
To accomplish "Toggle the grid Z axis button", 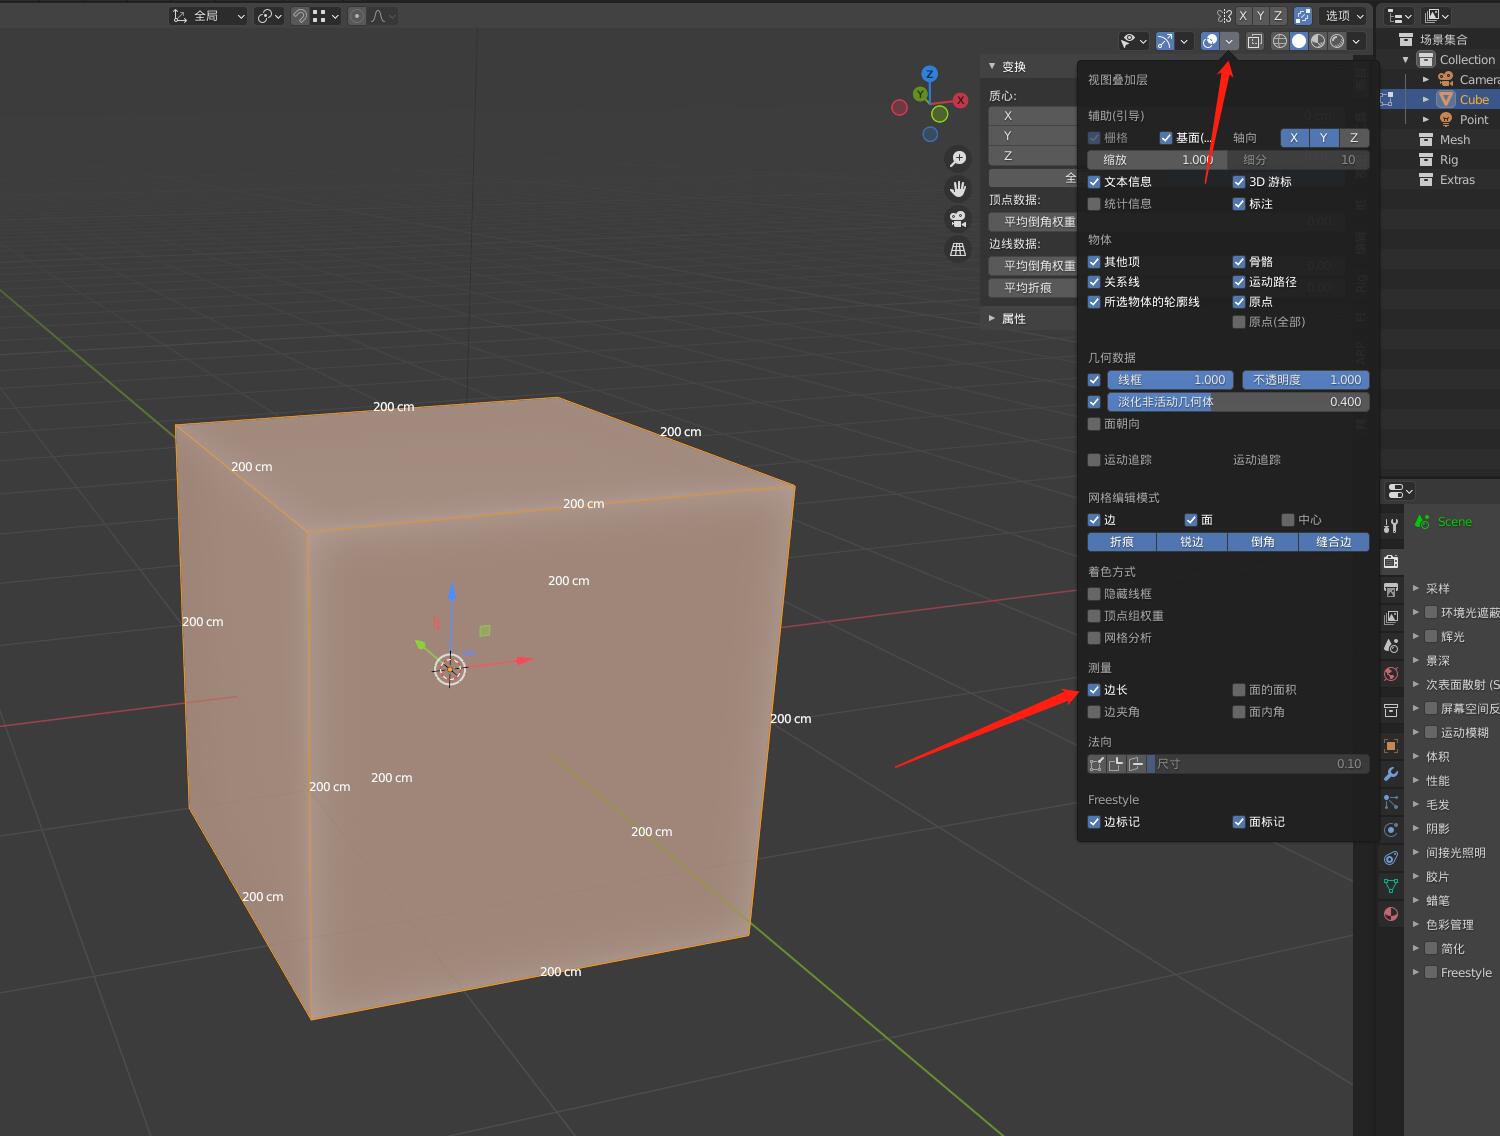I will (1354, 138).
